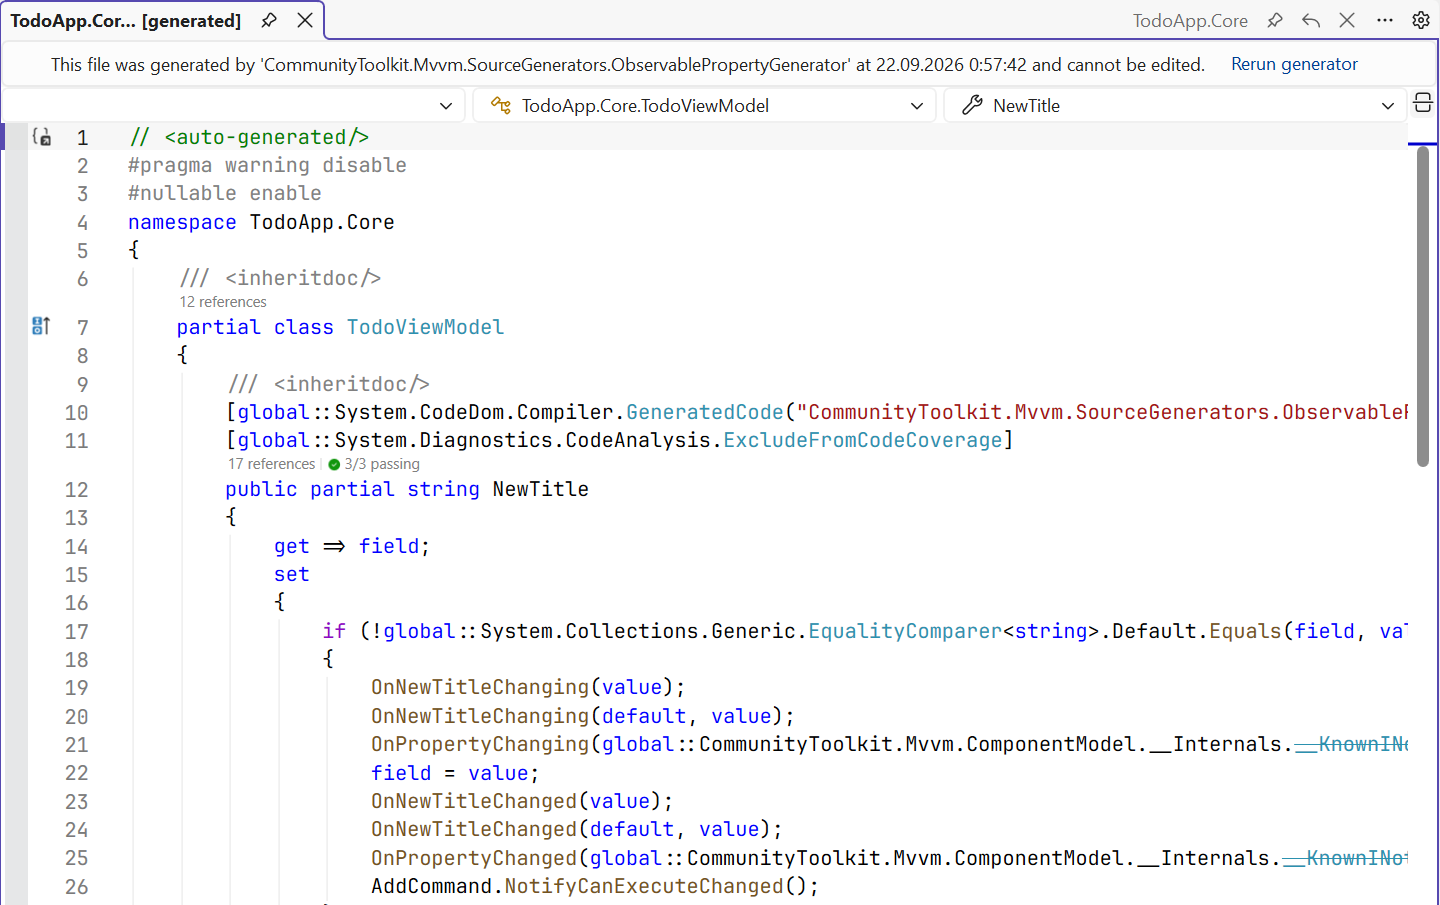Close the TodoApp.Cor... [generated] tab
The image size is (1440, 905).
point(305,20)
